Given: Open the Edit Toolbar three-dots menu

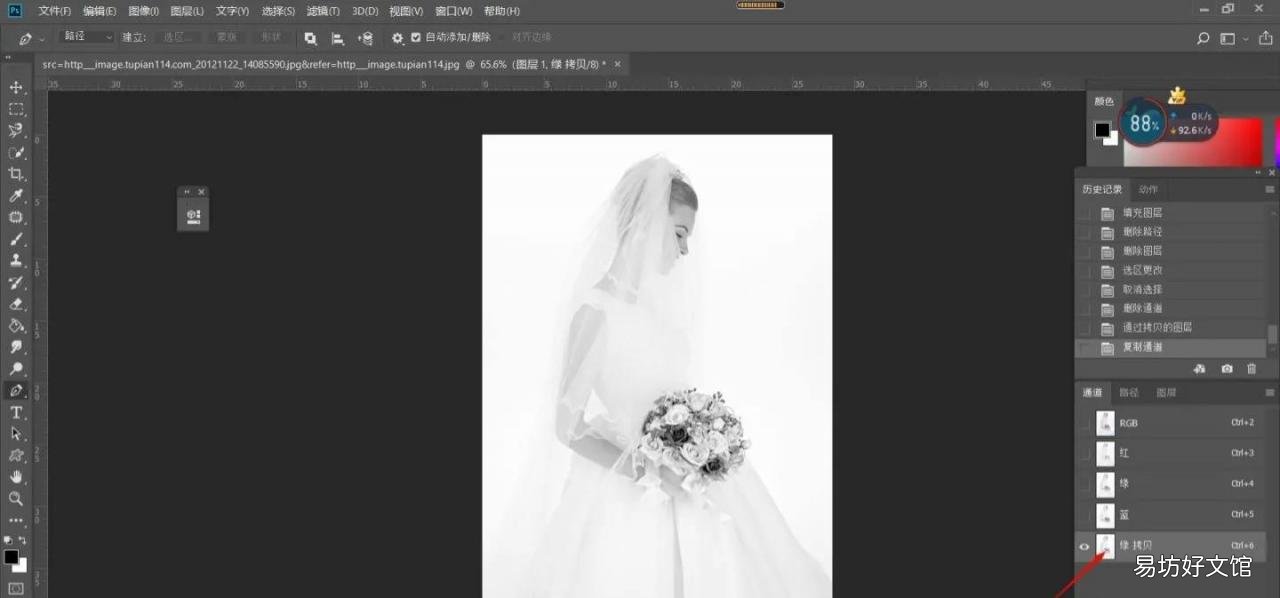Looking at the screenshot, I should tap(16, 521).
